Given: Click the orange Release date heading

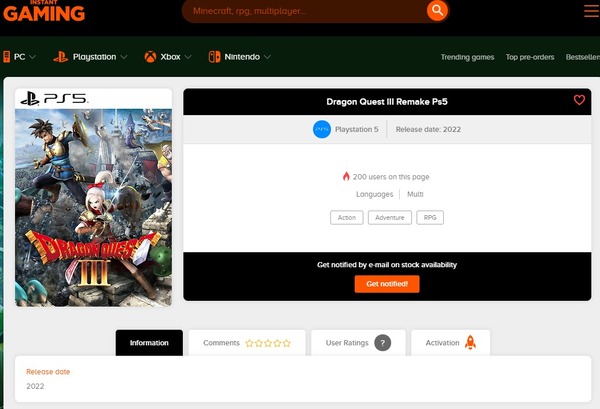Looking at the screenshot, I should click(x=48, y=372).
